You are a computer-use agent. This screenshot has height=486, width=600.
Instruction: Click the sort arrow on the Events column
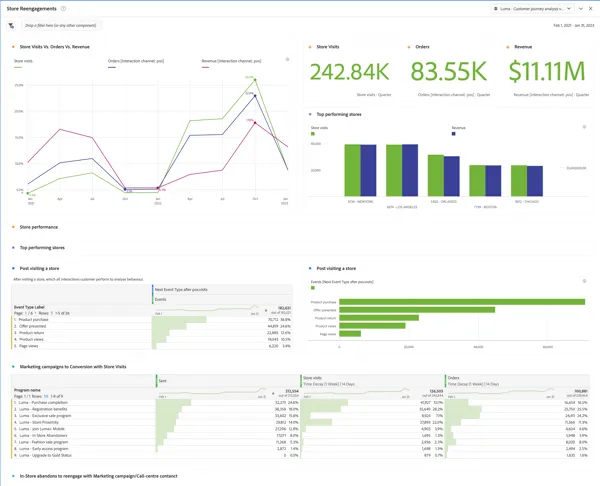266,310
